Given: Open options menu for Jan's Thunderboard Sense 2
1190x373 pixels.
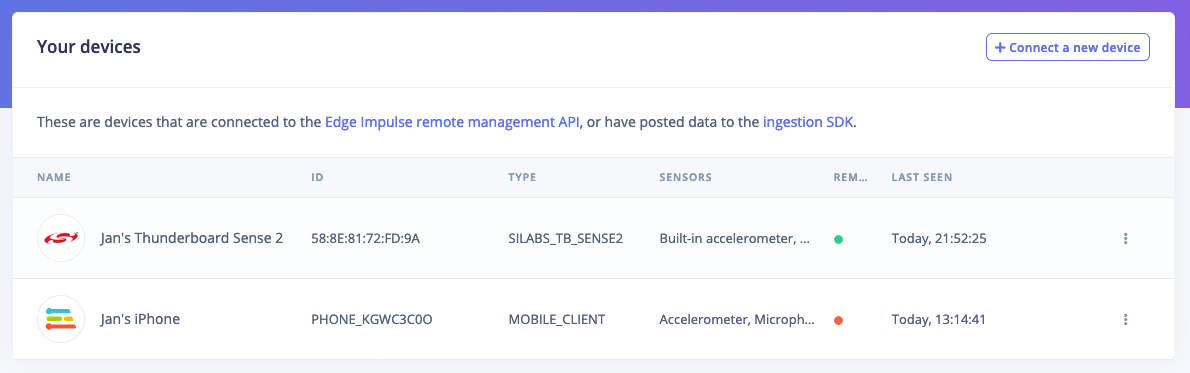Looking at the screenshot, I should [1125, 239].
